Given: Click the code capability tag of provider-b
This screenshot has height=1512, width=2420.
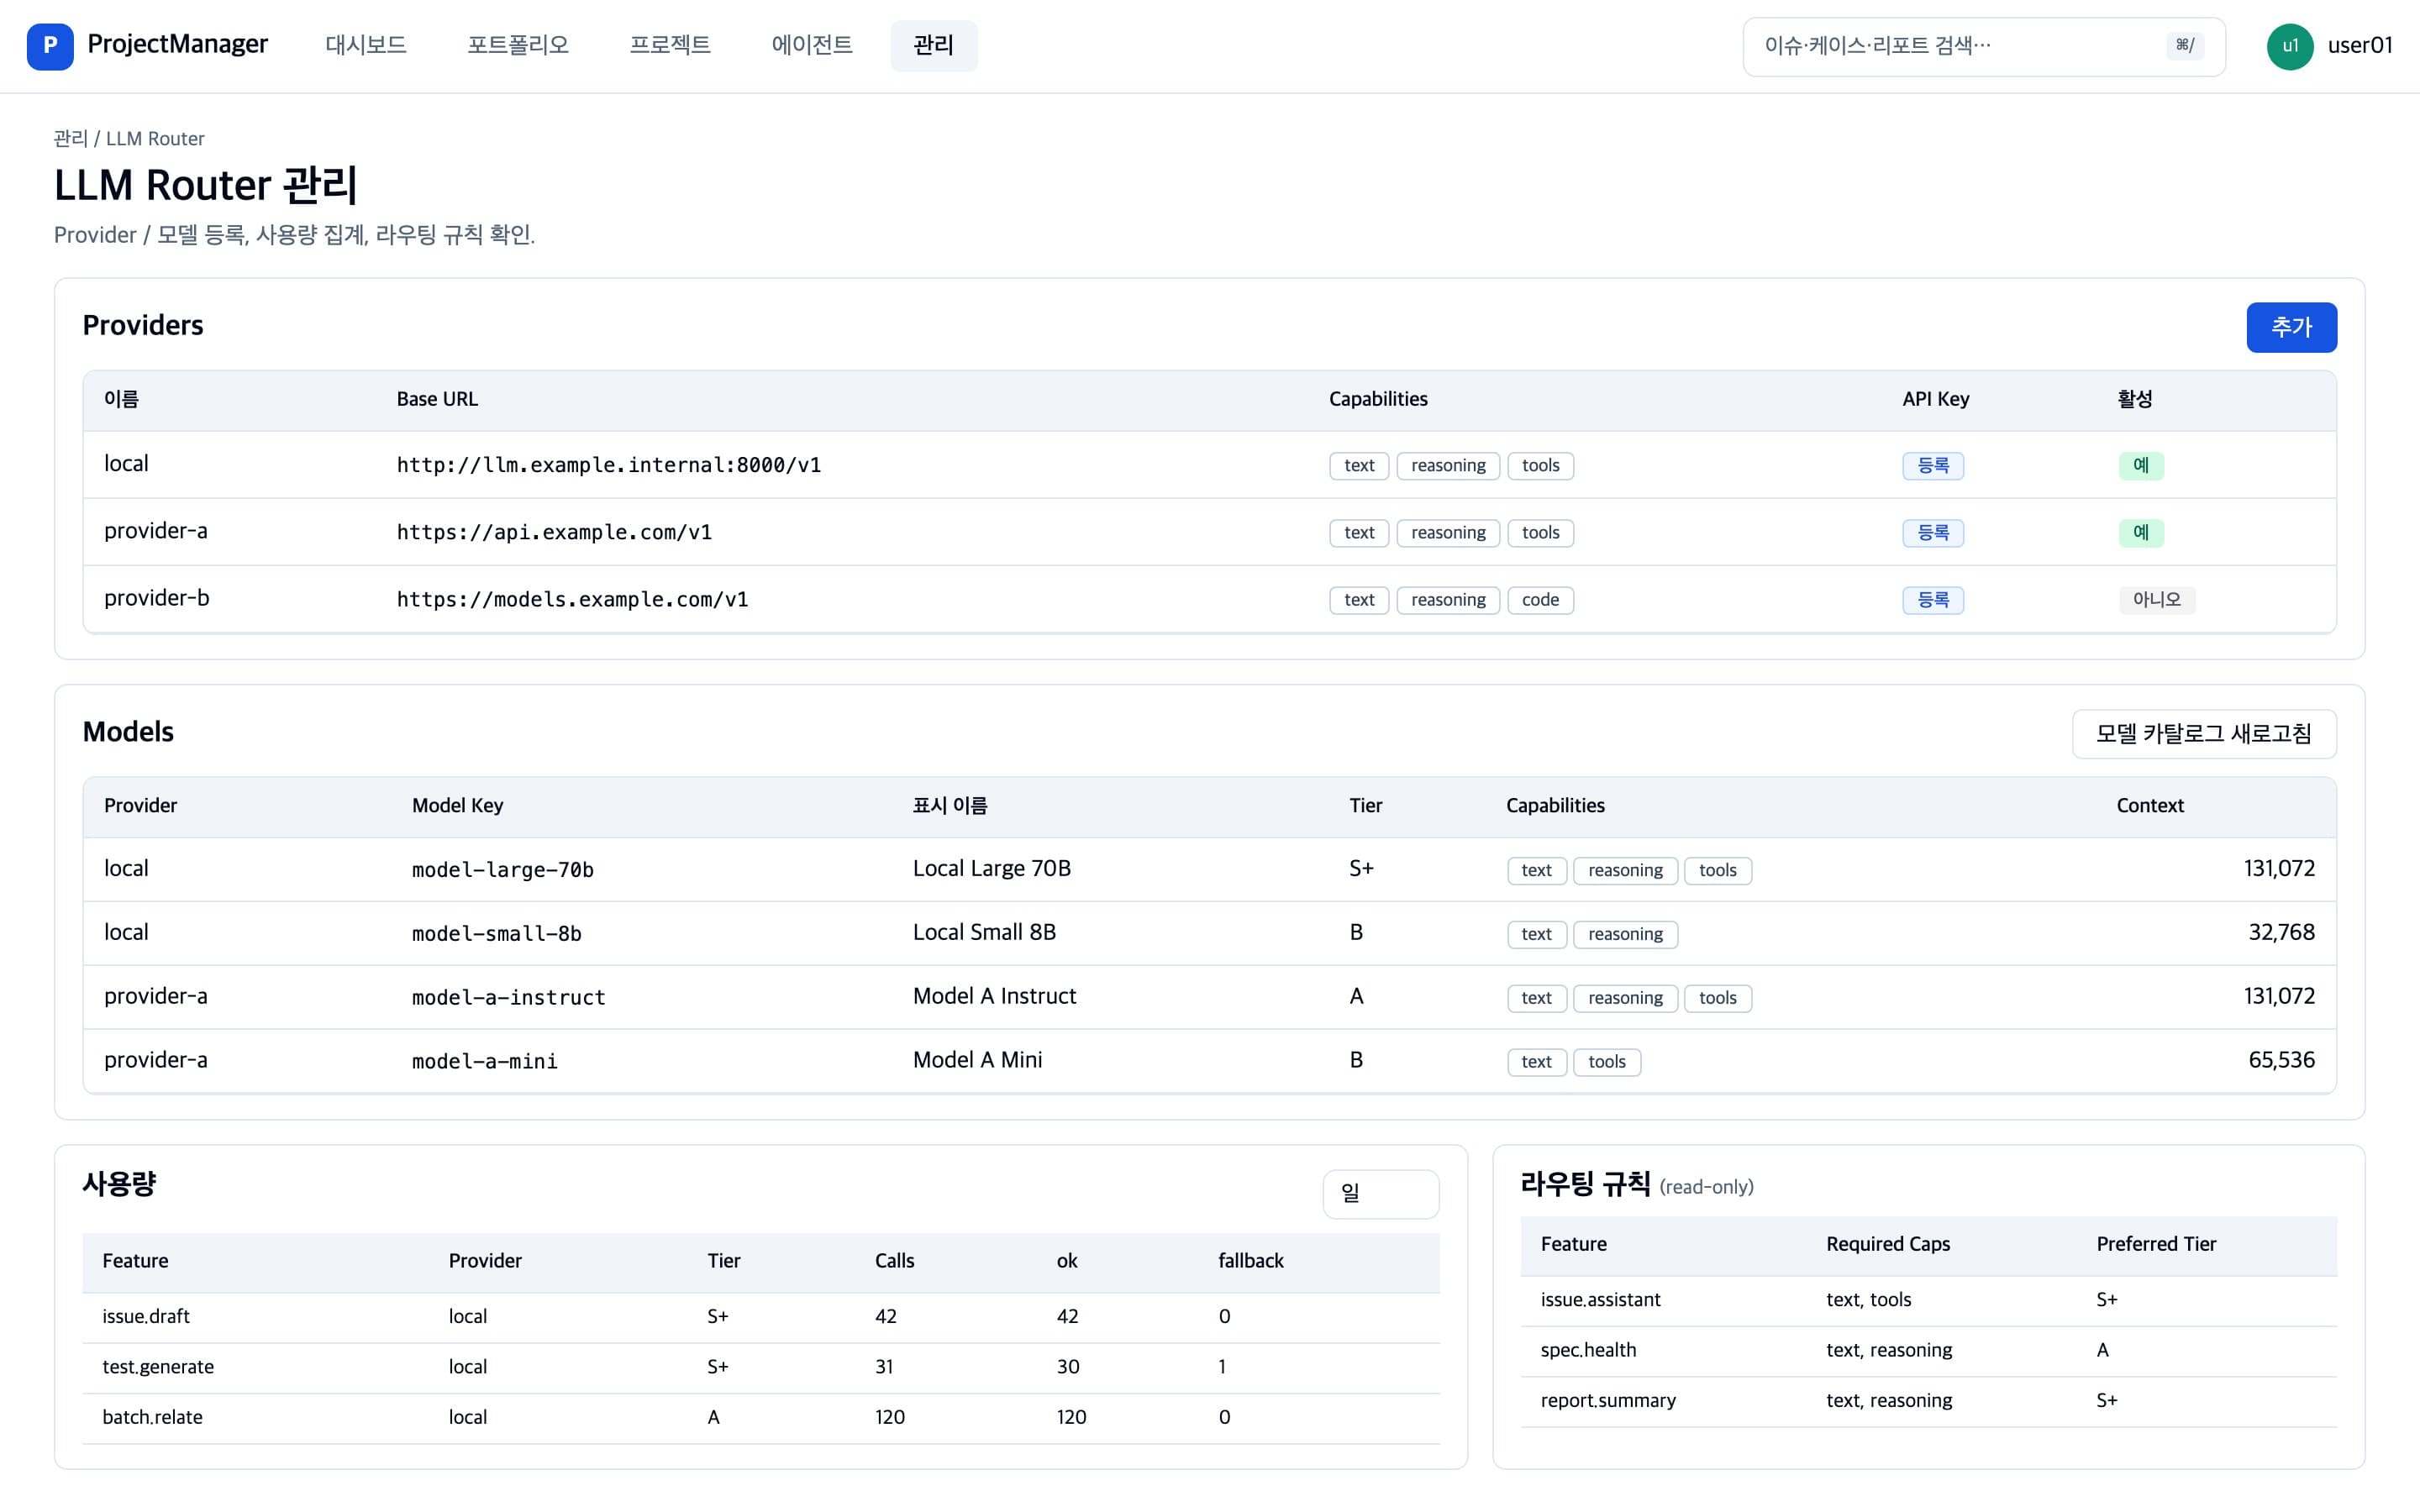Looking at the screenshot, I should pos(1540,599).
